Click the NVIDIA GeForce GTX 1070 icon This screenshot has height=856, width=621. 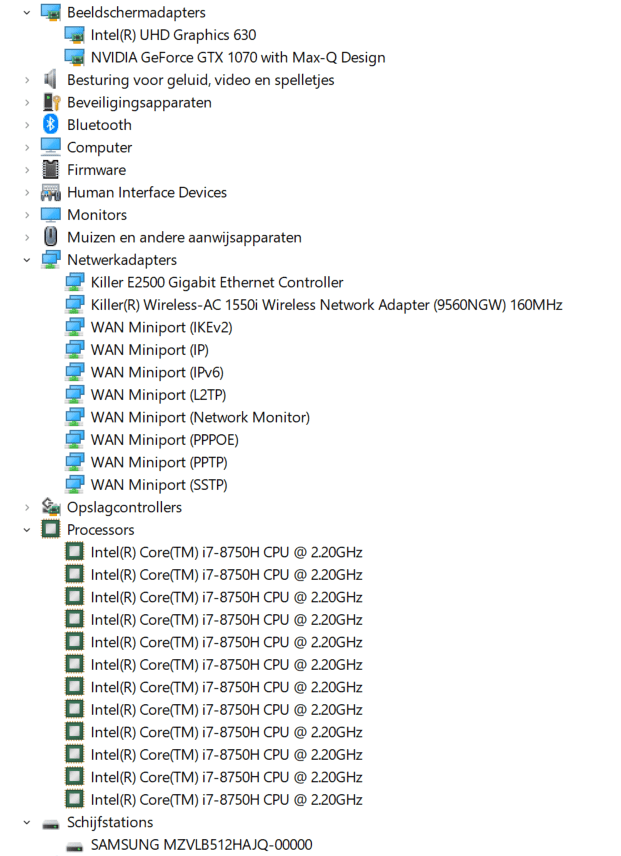[x=74, y=57]
